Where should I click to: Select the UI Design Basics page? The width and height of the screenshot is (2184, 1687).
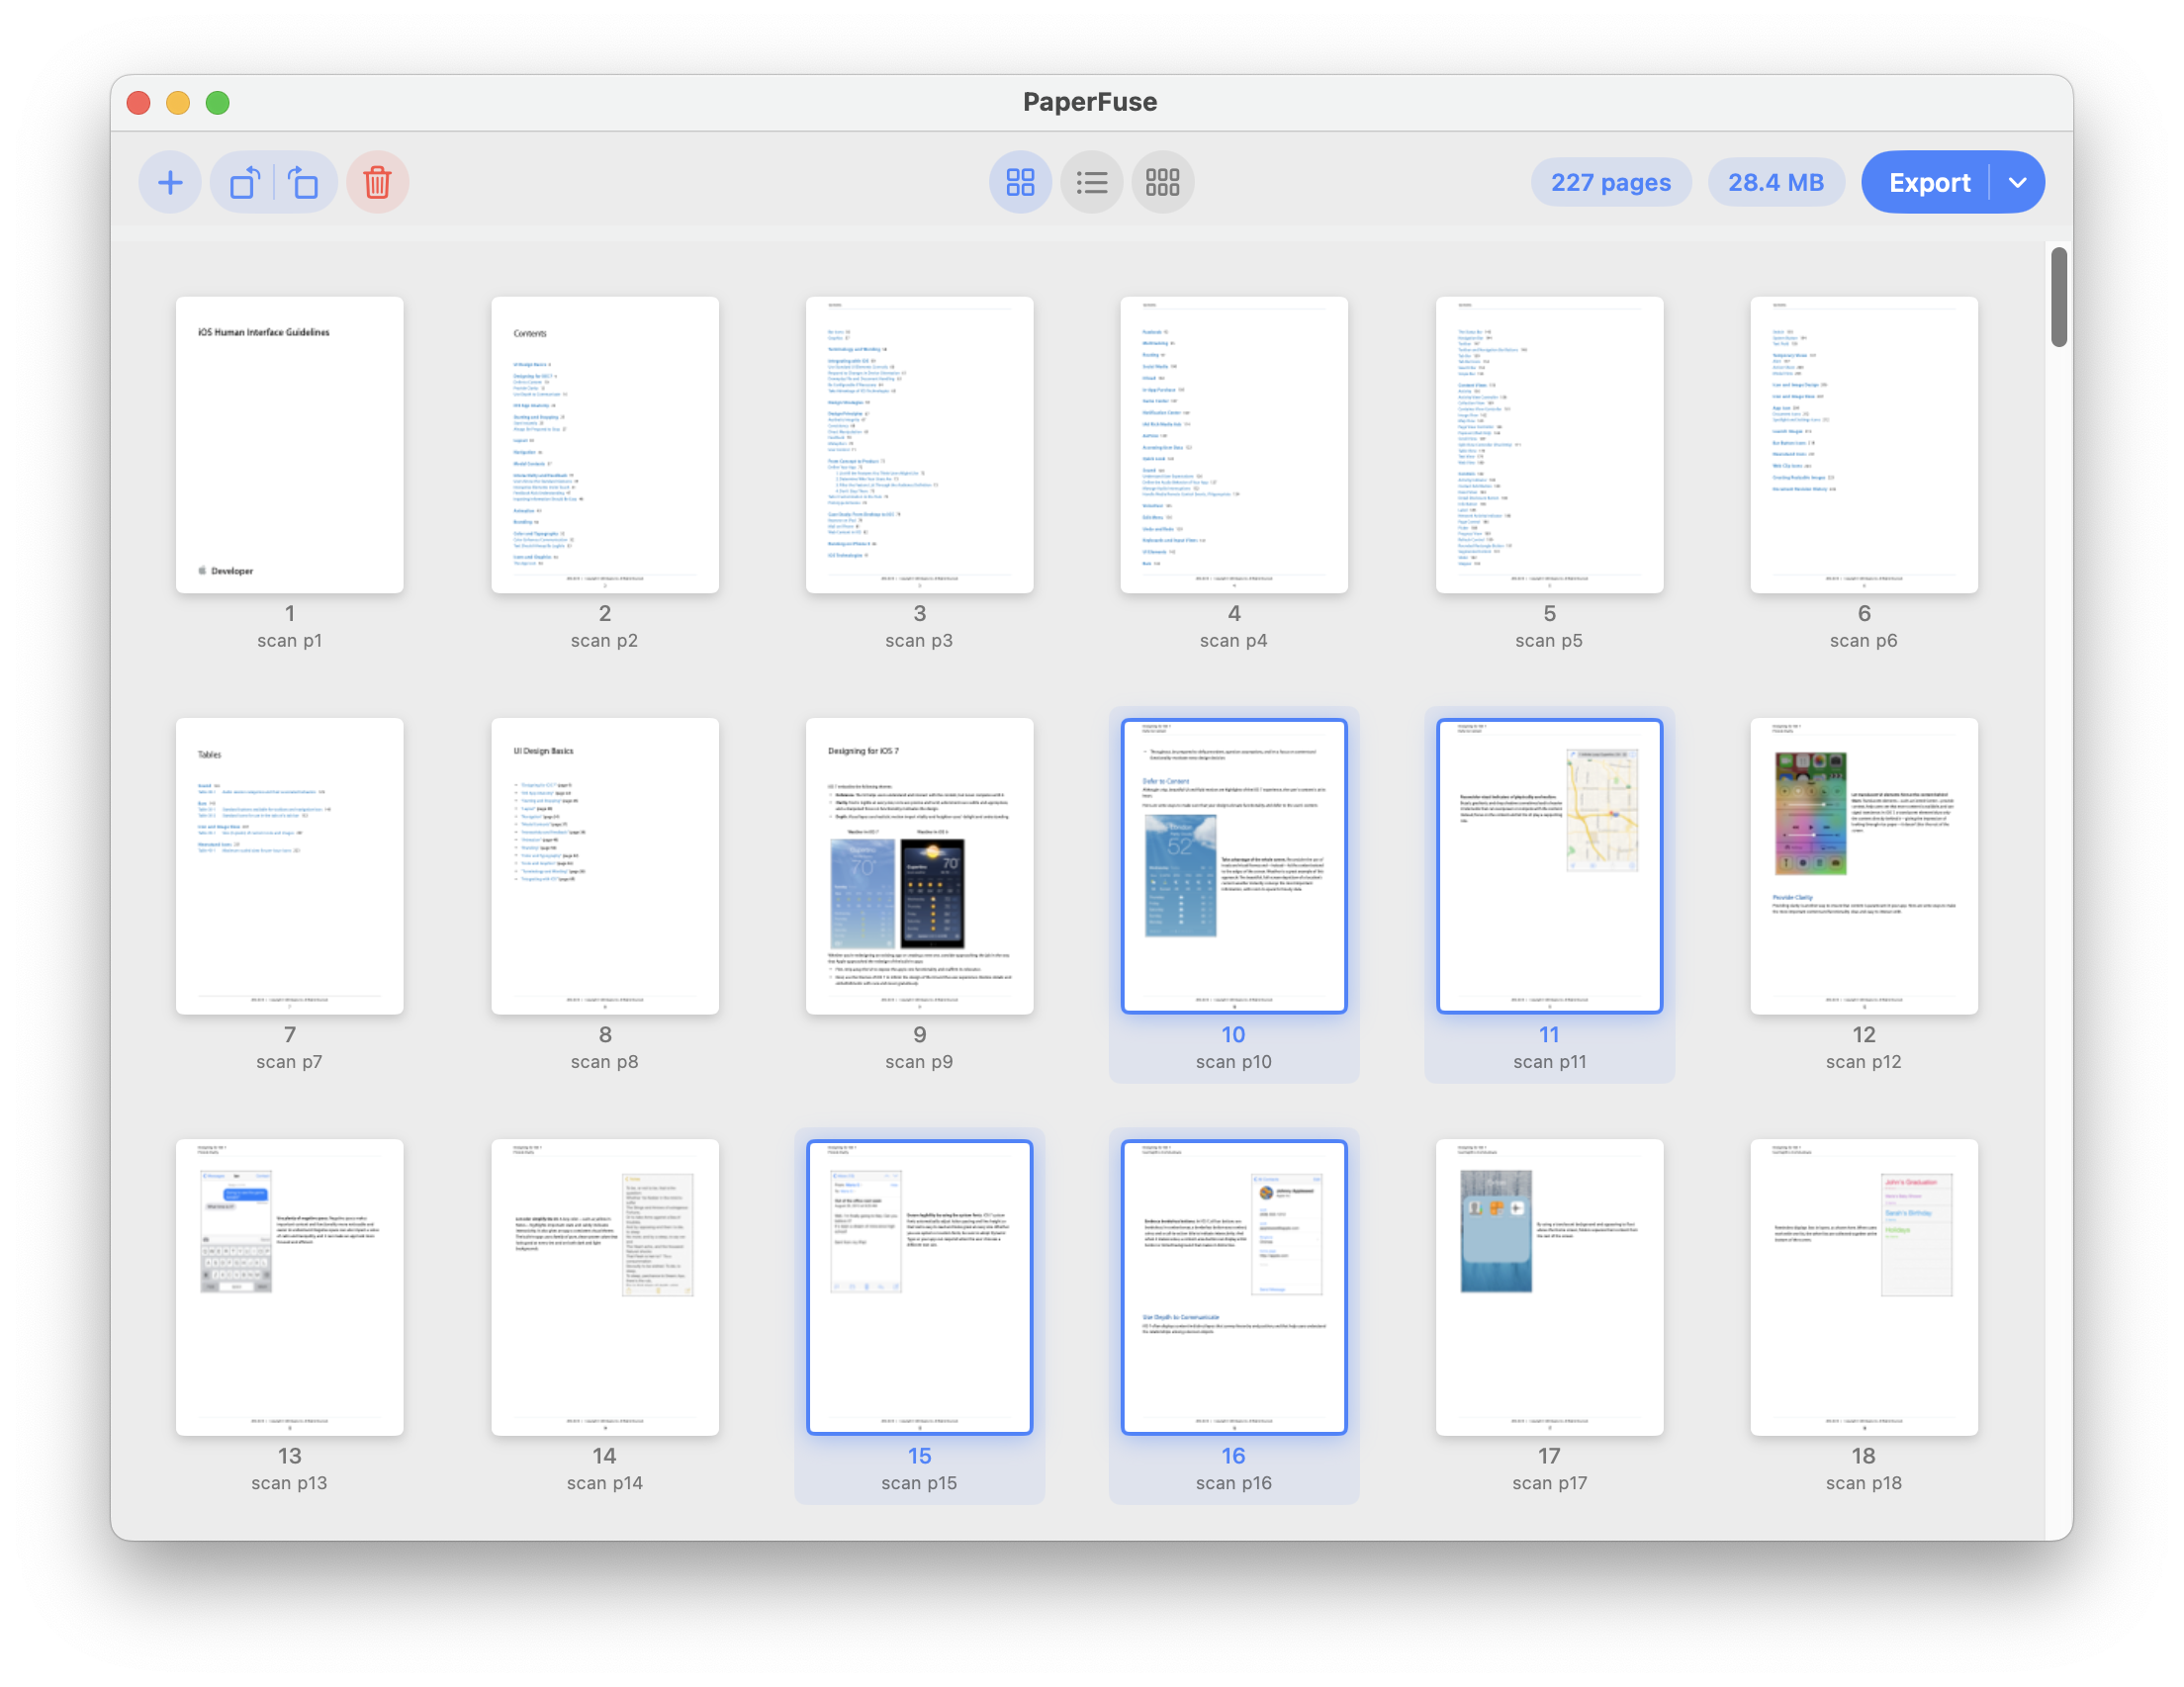604,865
